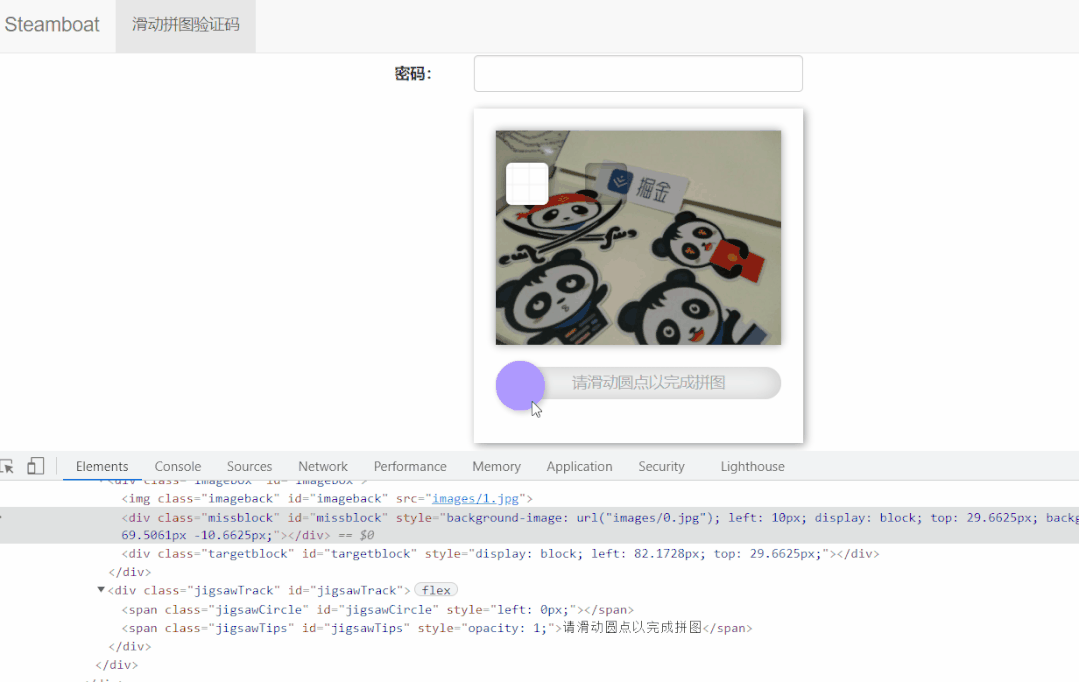Click the Steamboat brand link
1079x682 pixels.
tap(52, 25)
